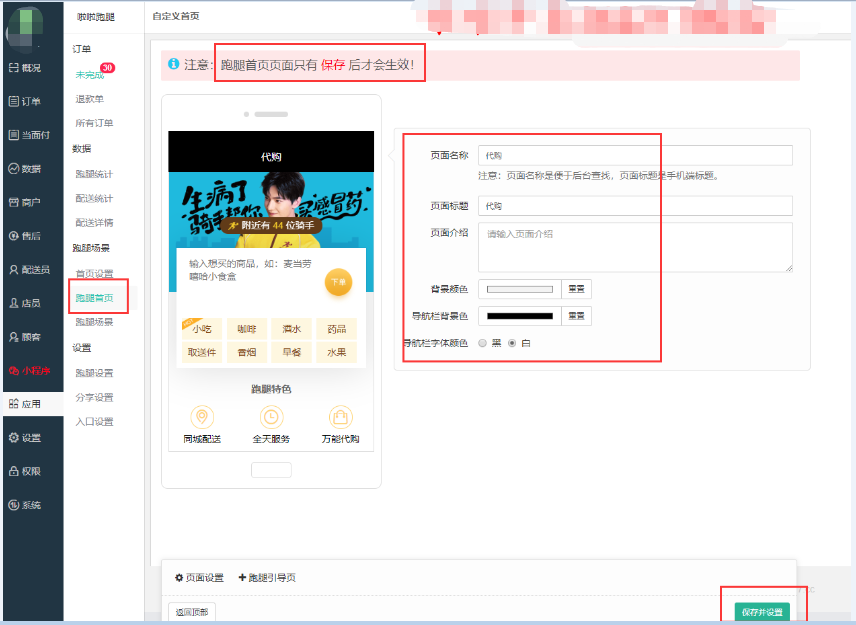Click the 咖啡 tag in preview

tap(247, 329)
